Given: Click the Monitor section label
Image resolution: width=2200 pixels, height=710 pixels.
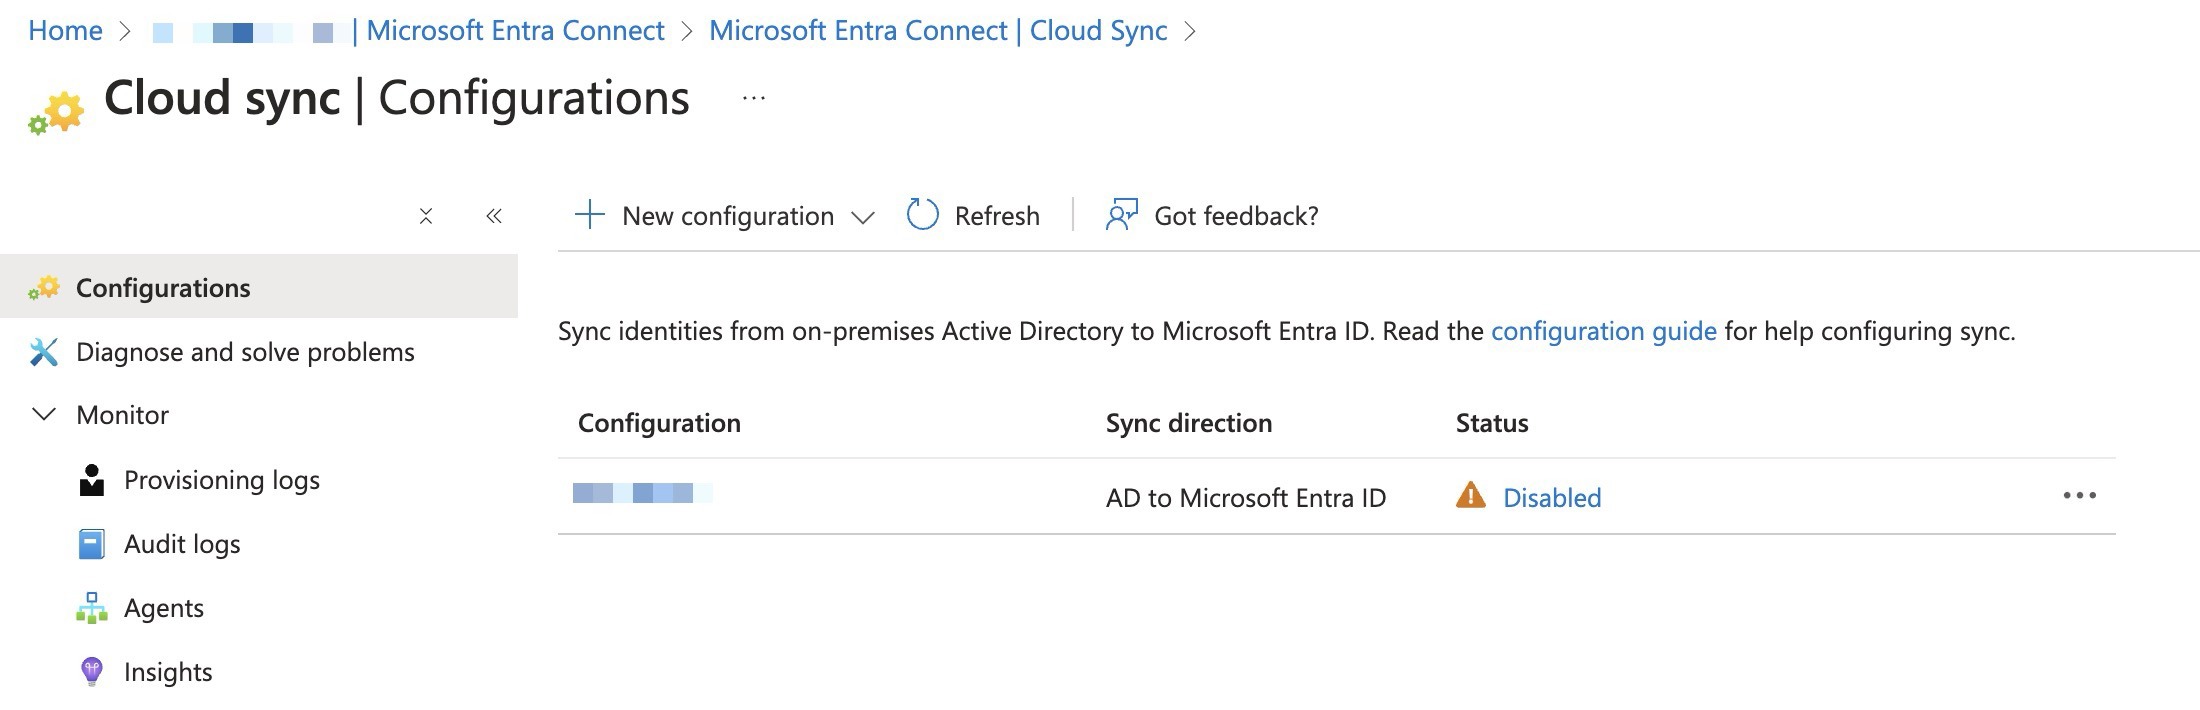Looking at the screenshot, I should click(x=122, y=415).
